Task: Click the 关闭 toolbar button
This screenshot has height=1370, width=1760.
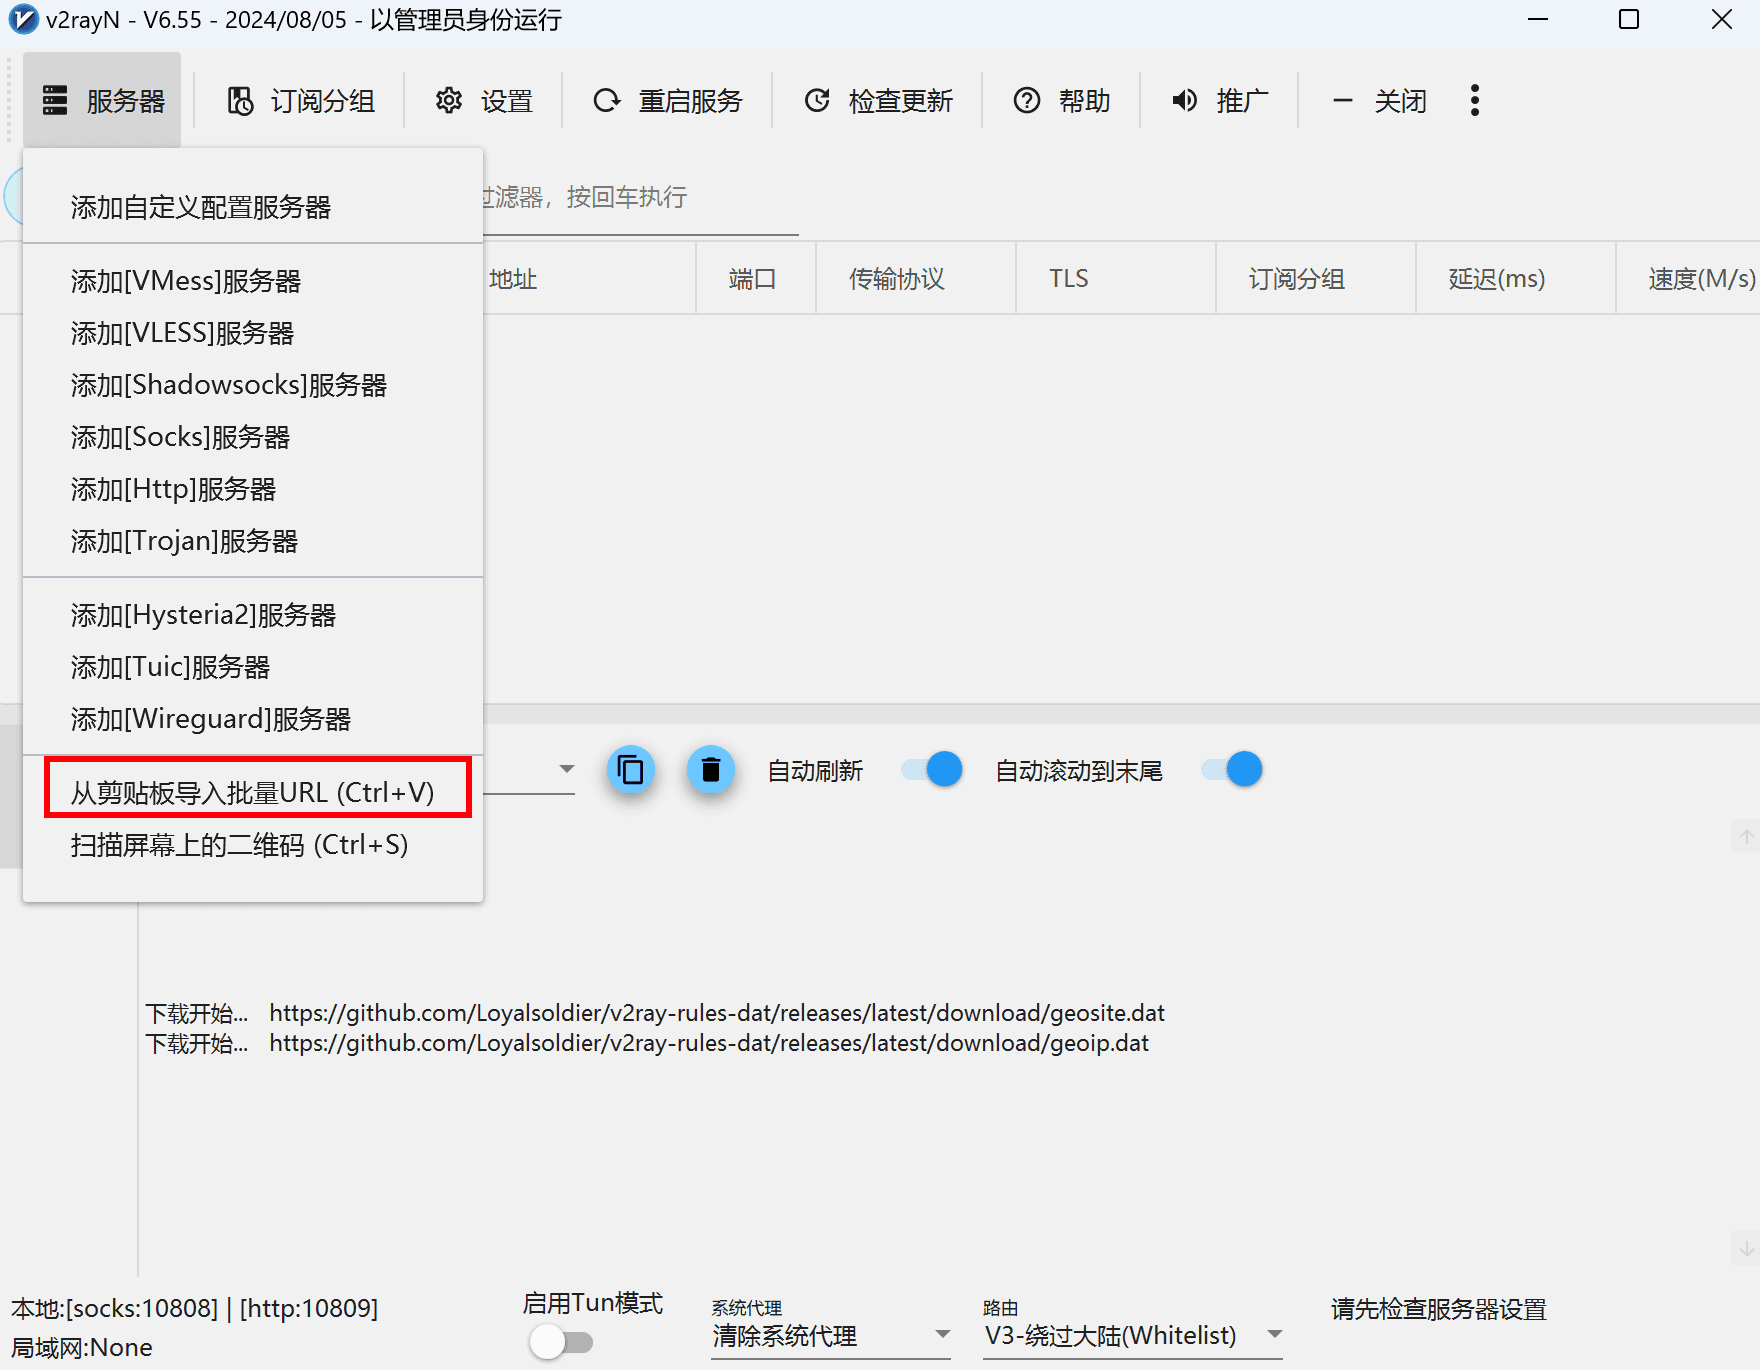Action: point(1380,101)
